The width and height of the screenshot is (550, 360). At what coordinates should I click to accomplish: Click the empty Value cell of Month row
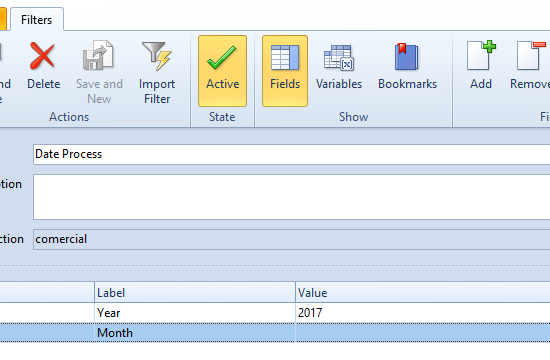[423, 333]
